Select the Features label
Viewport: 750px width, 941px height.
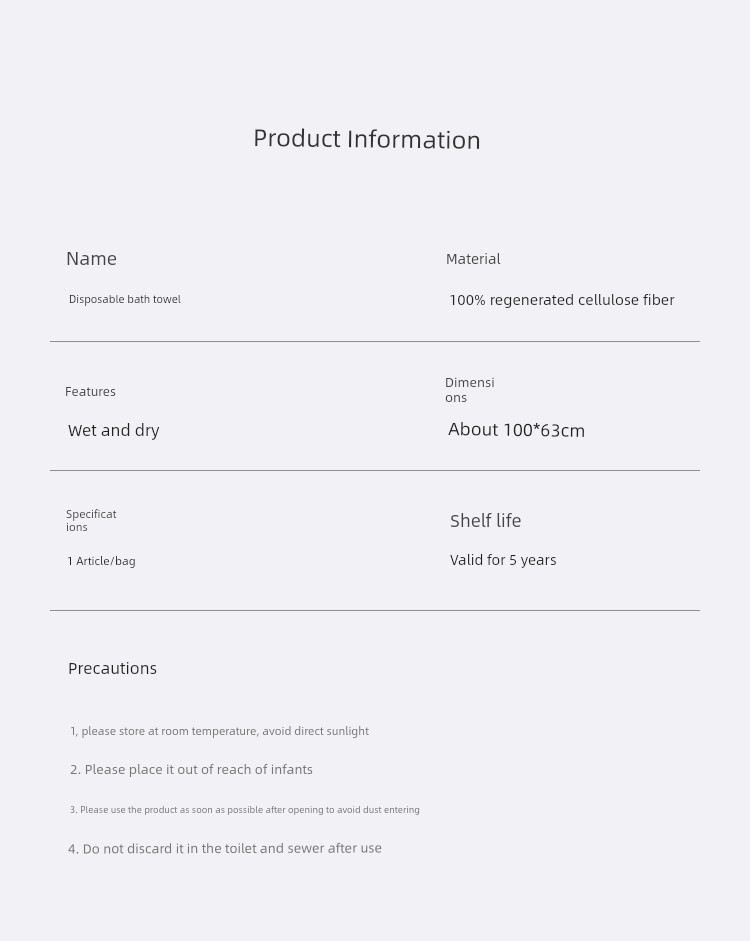point(90,391)
